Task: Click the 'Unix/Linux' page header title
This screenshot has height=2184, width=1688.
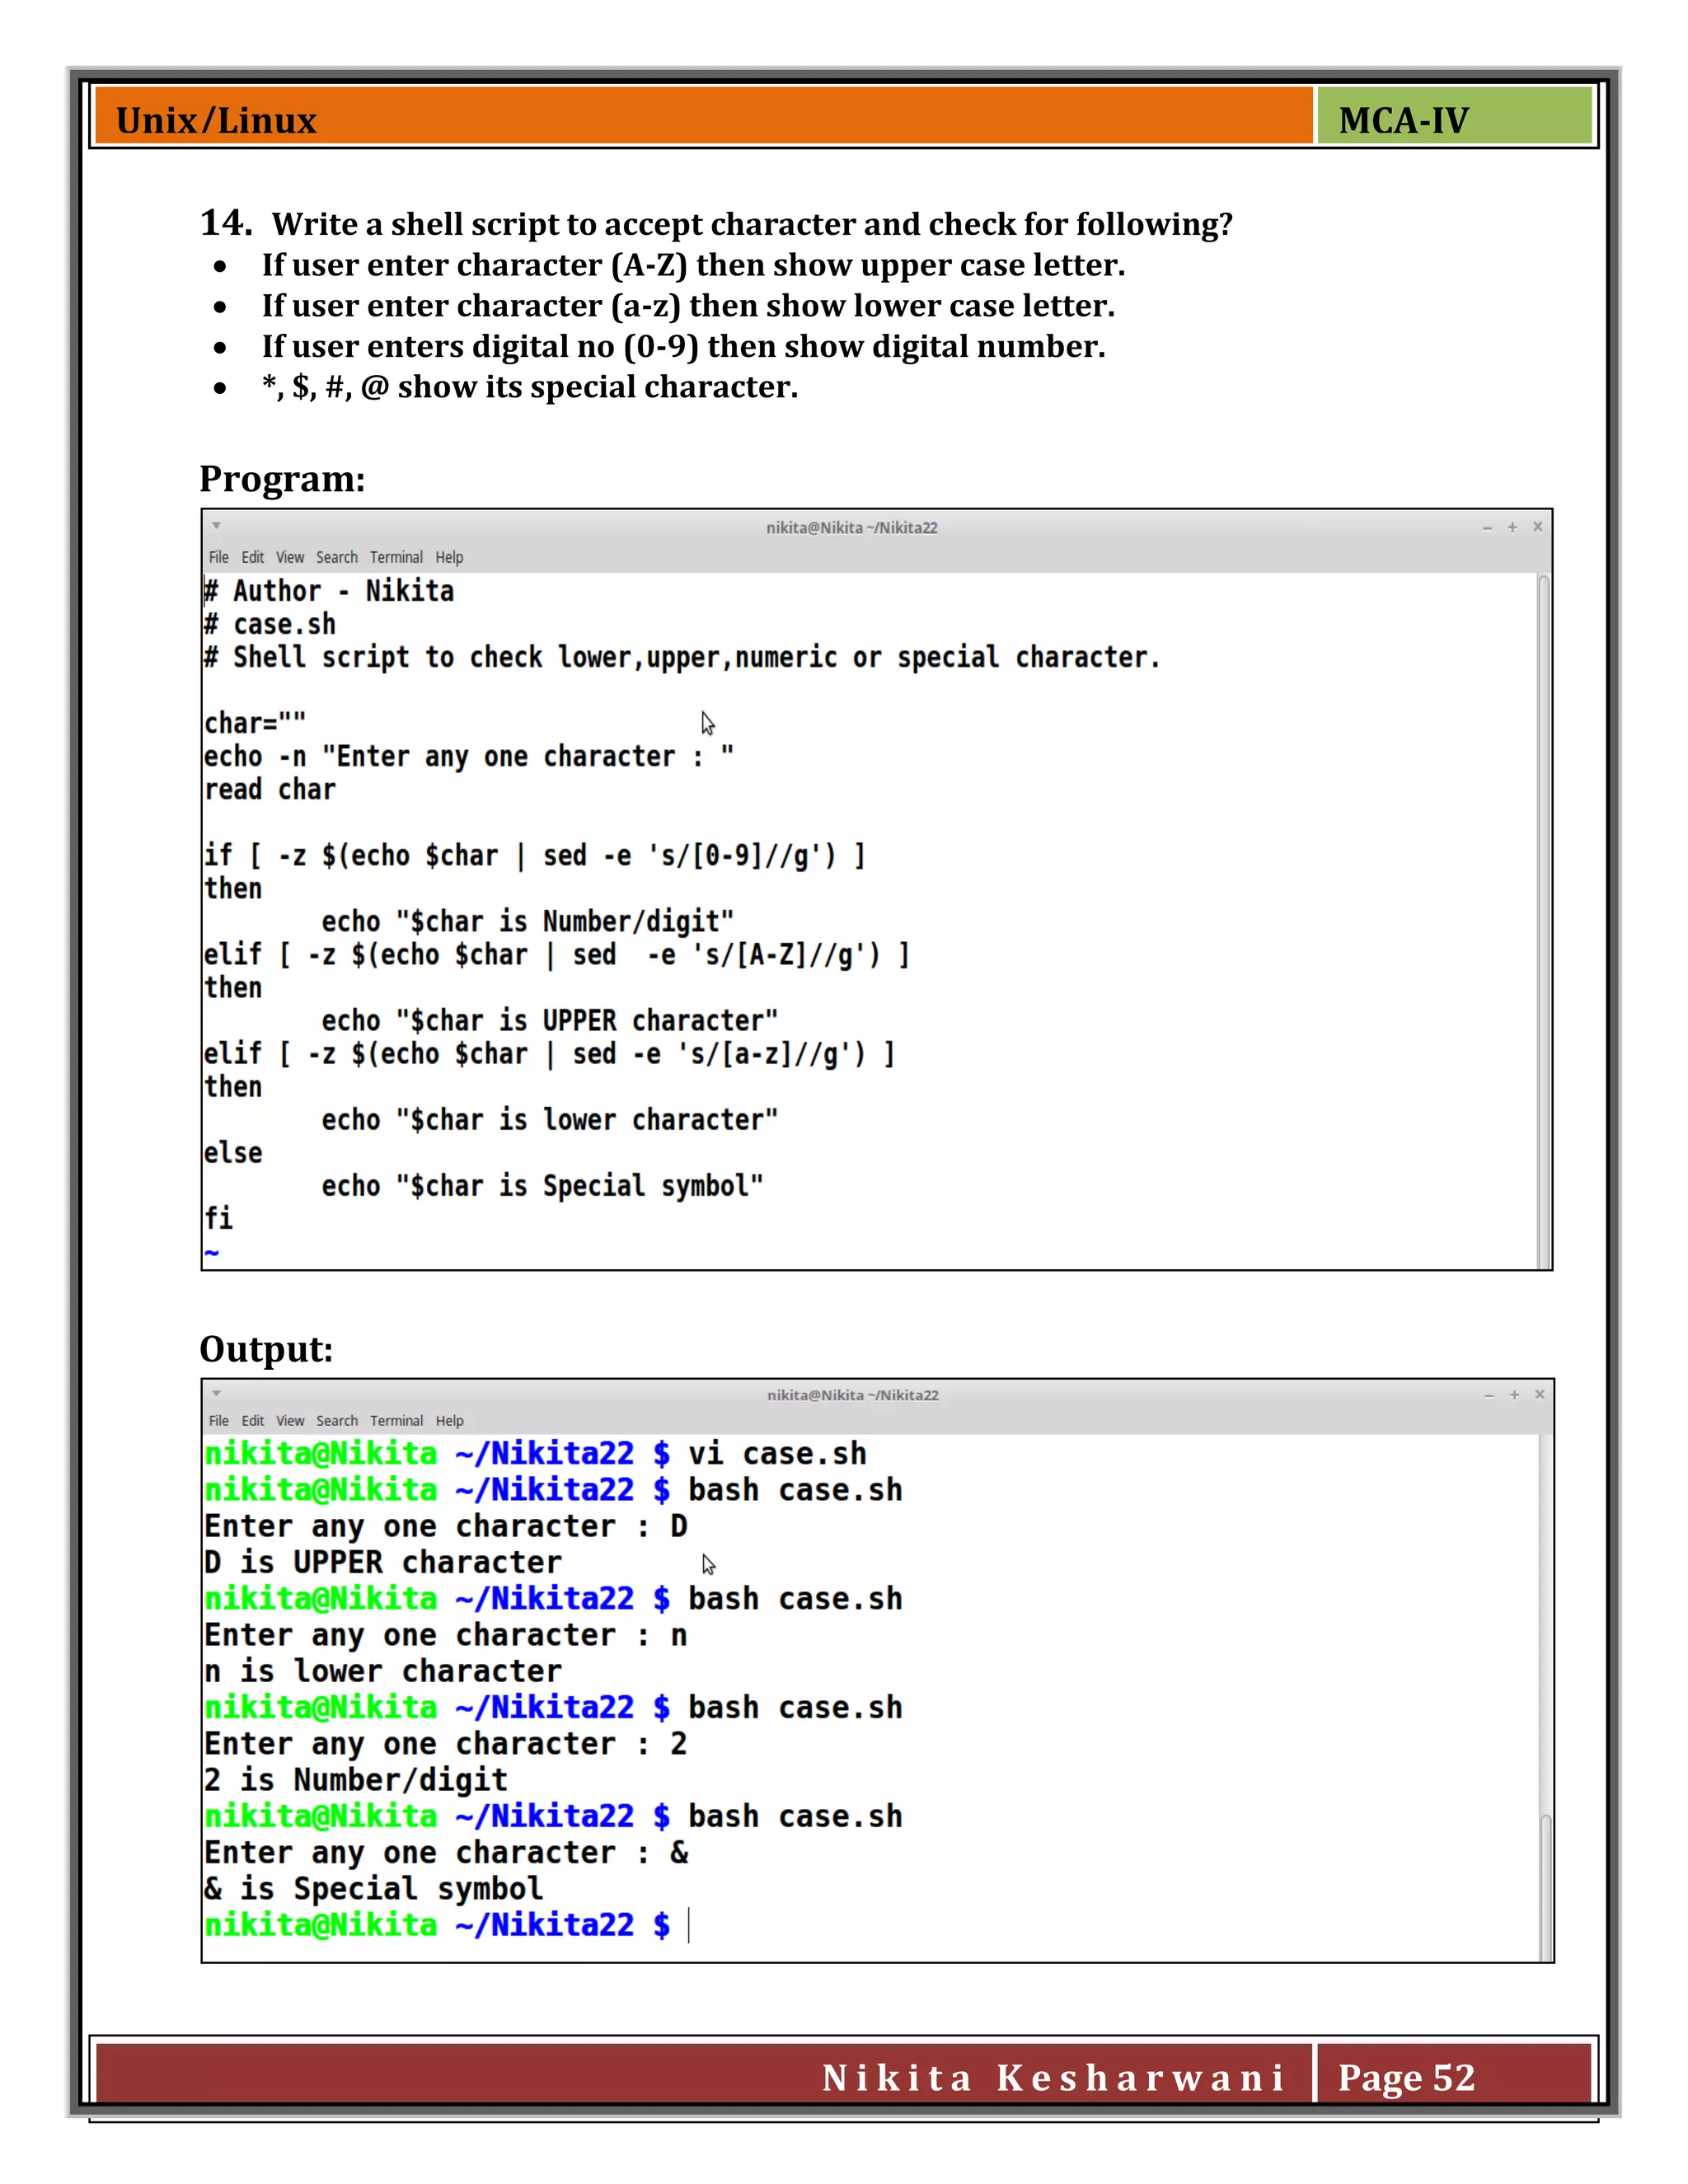Action: 216,120
